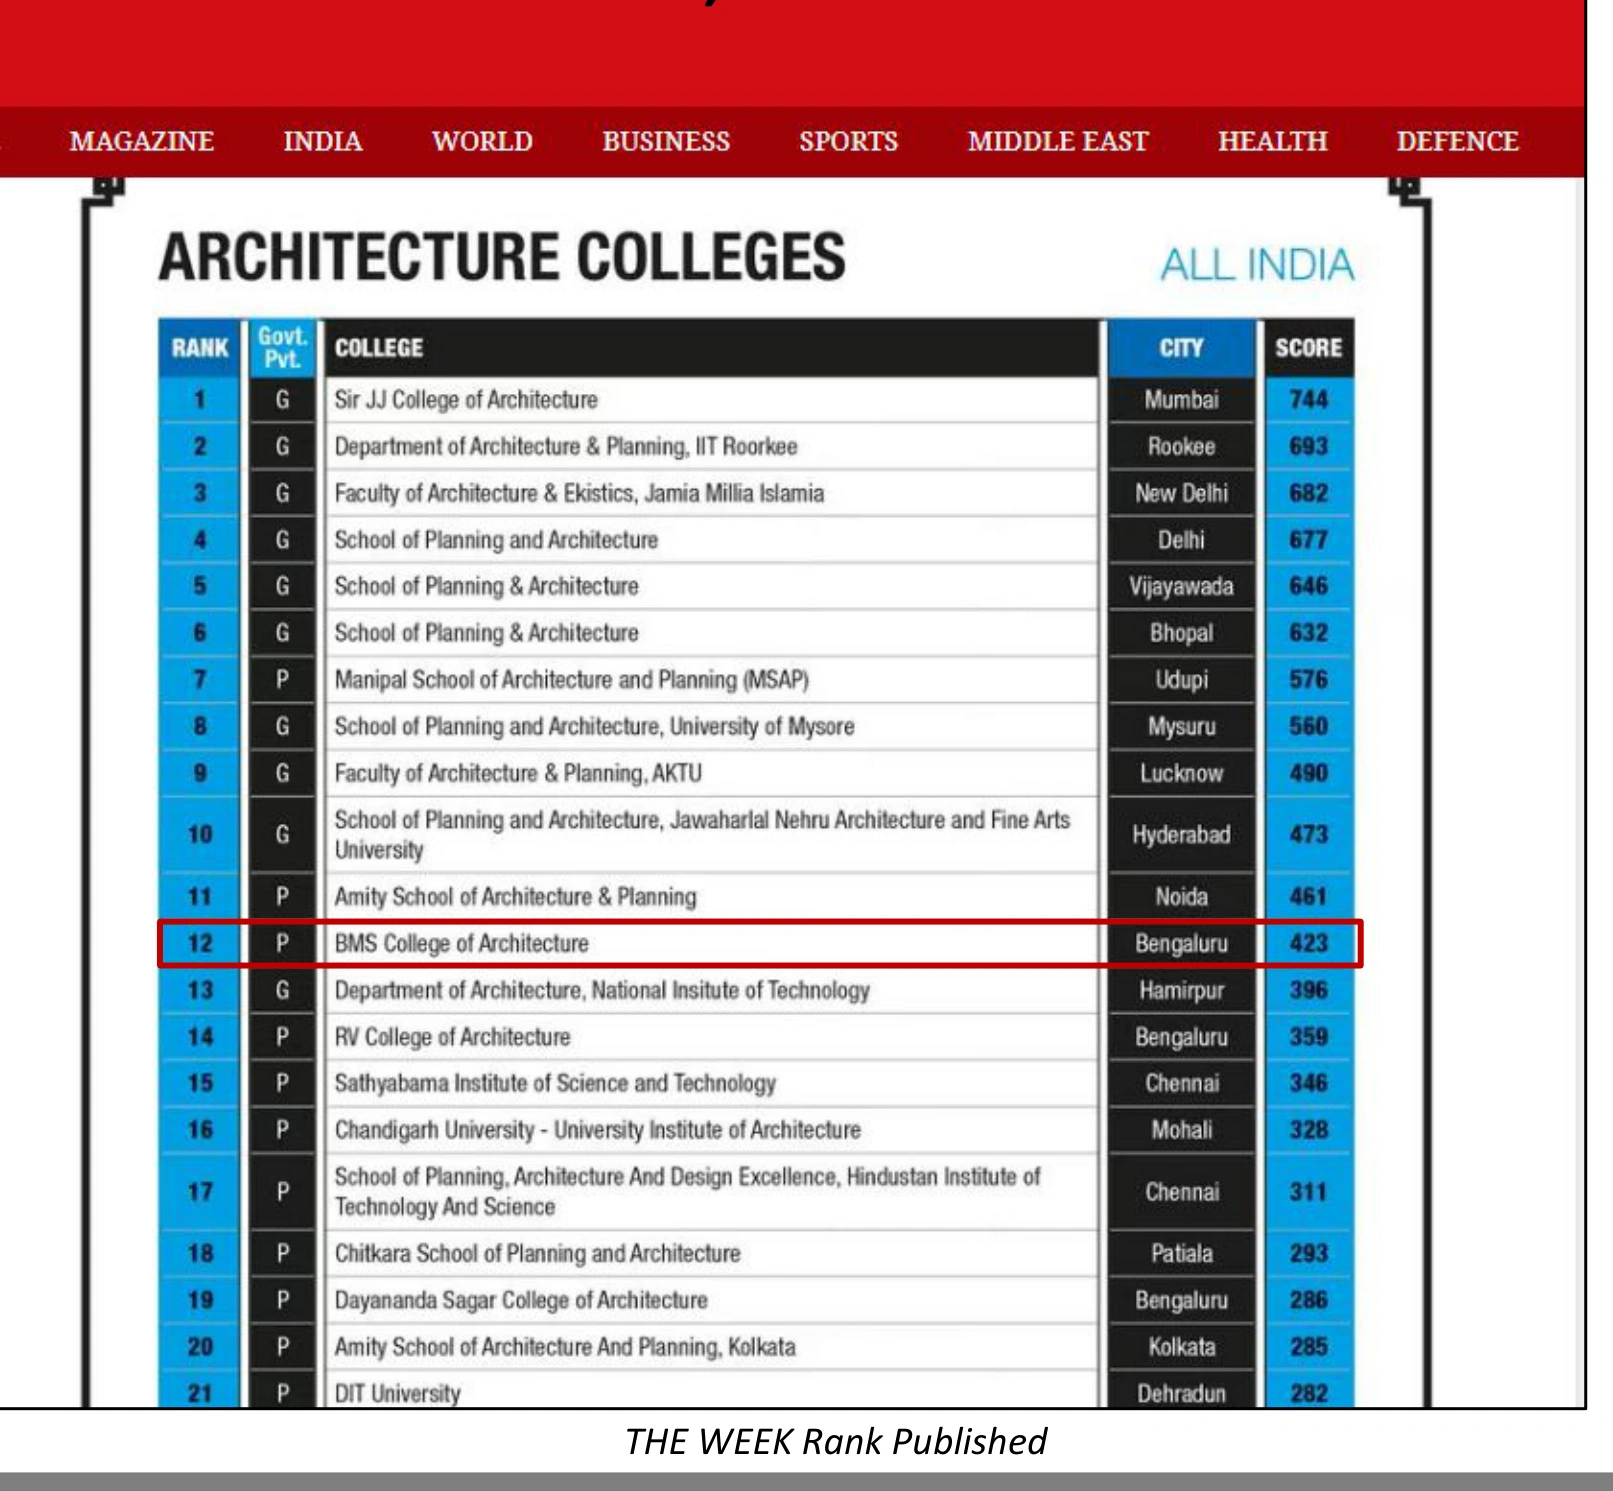
Task: Click the ALL INDIA heading label
Action: pos(1257,265)
